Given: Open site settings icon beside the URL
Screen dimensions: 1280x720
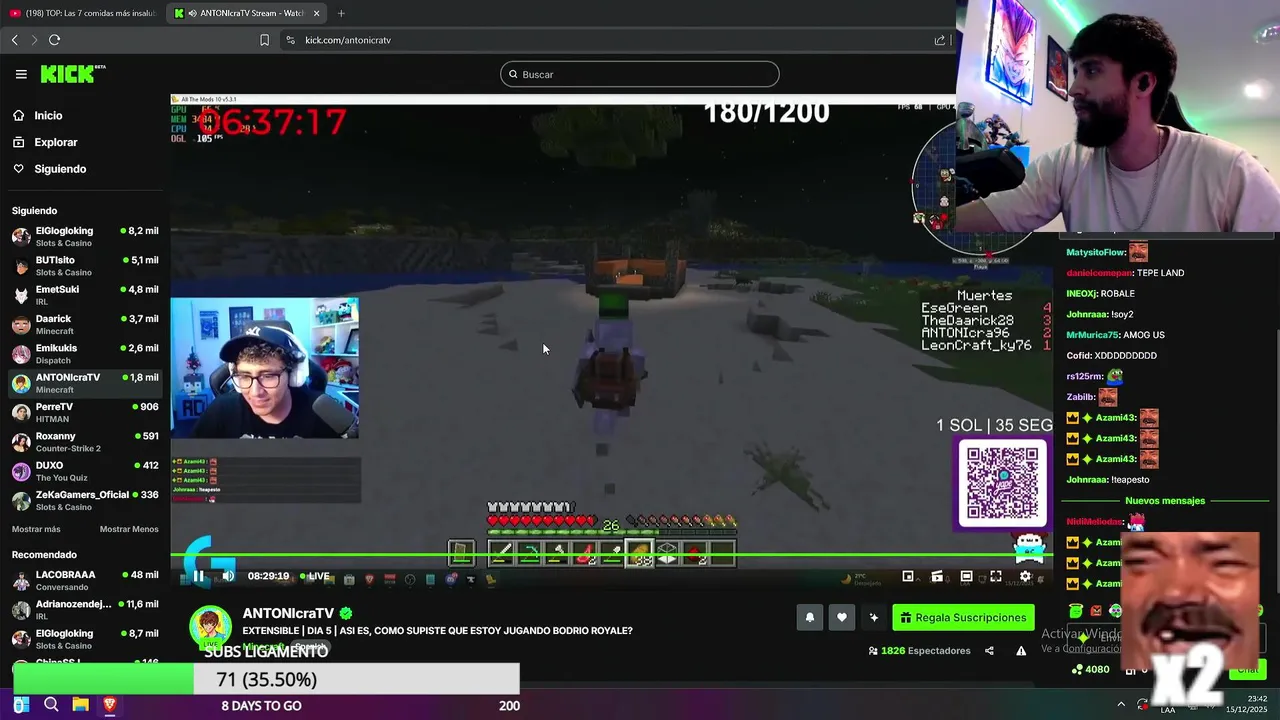Looking at the screenshot, I should [290, 40].
